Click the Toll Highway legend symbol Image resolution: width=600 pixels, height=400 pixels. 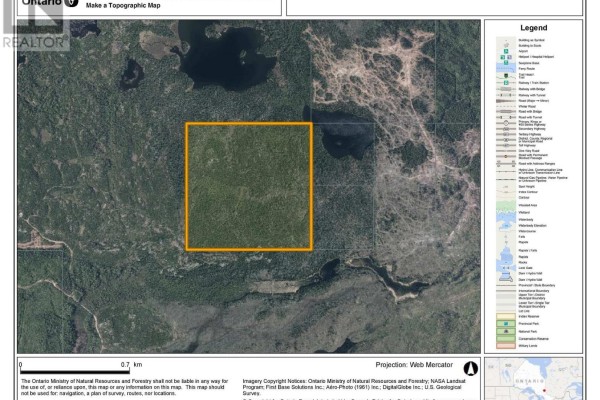(x=506, y=145)
